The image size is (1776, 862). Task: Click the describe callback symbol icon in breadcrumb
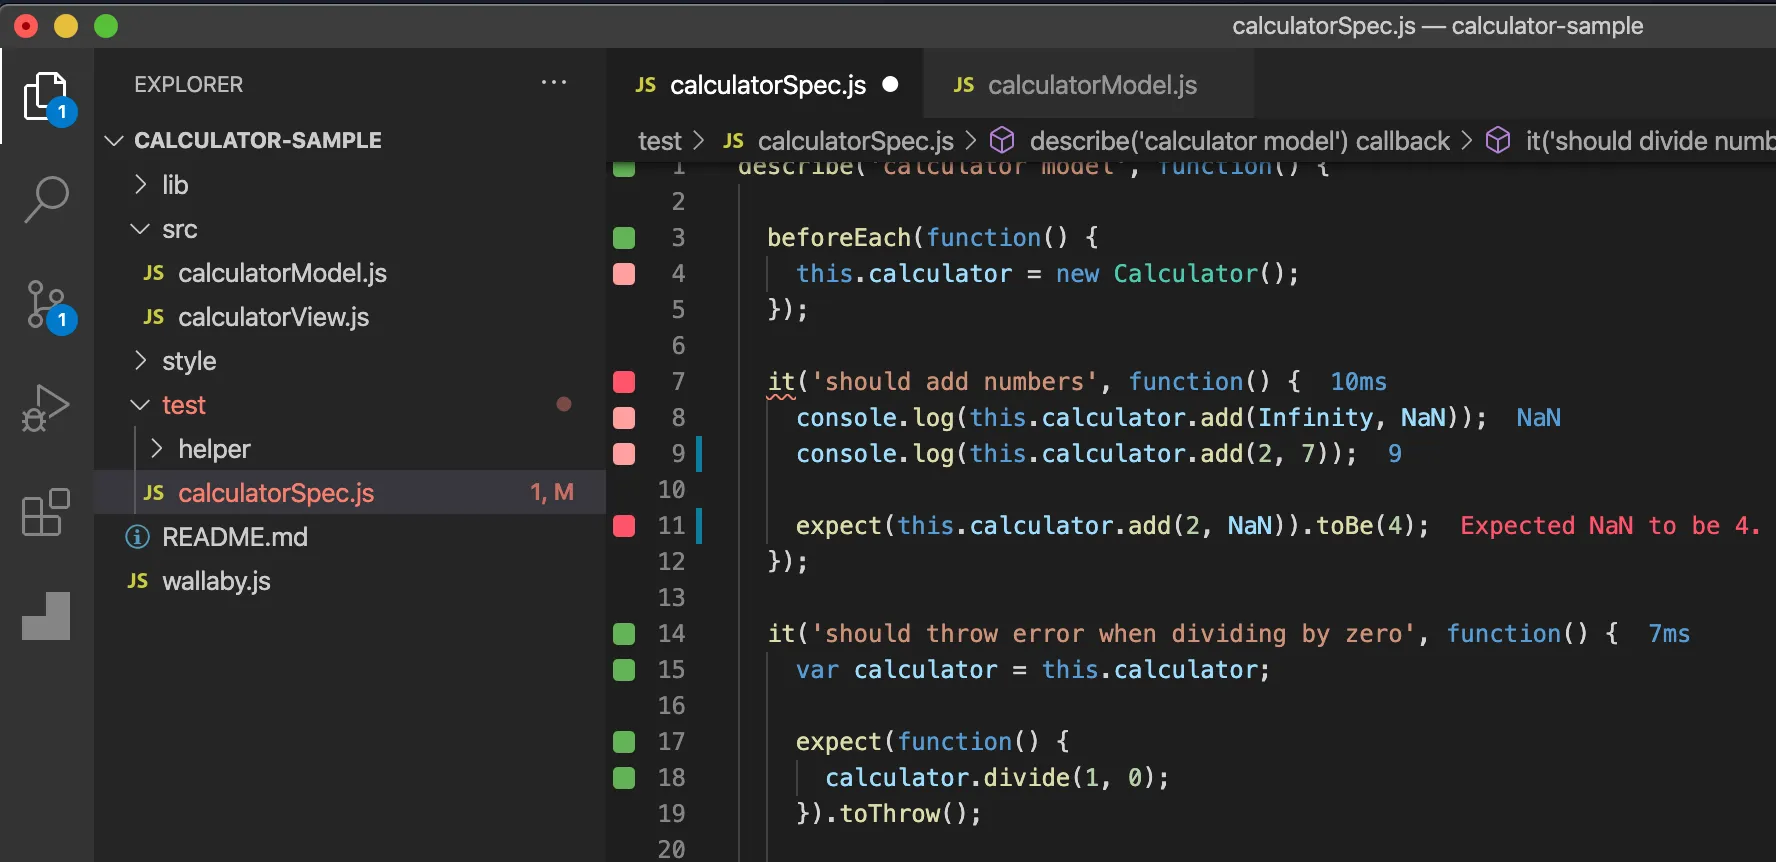point(1002,140)
